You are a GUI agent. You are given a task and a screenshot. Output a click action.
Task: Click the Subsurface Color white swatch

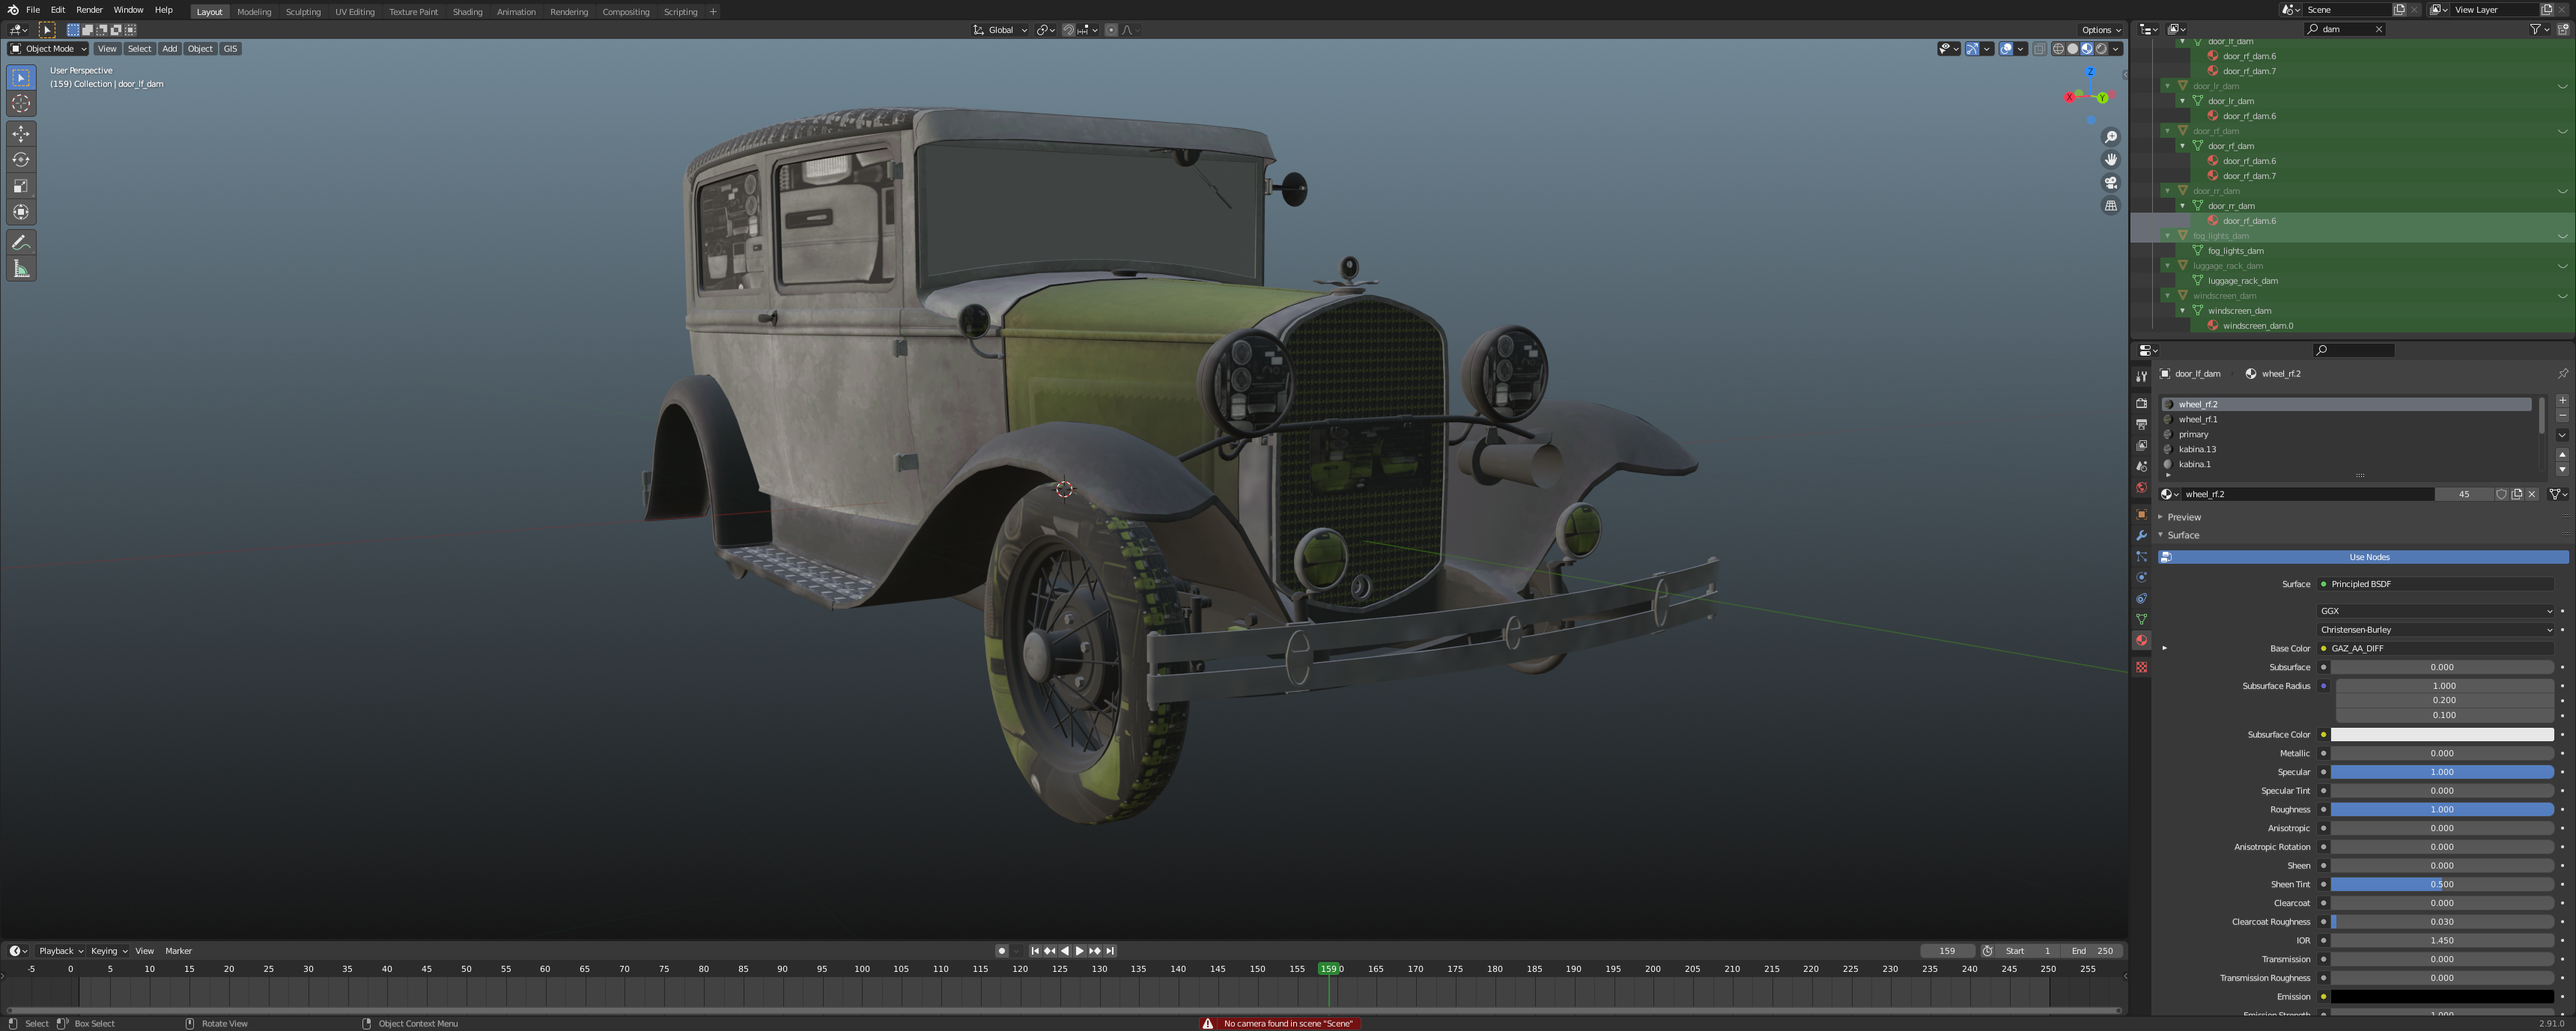[x=2442, y=735]
